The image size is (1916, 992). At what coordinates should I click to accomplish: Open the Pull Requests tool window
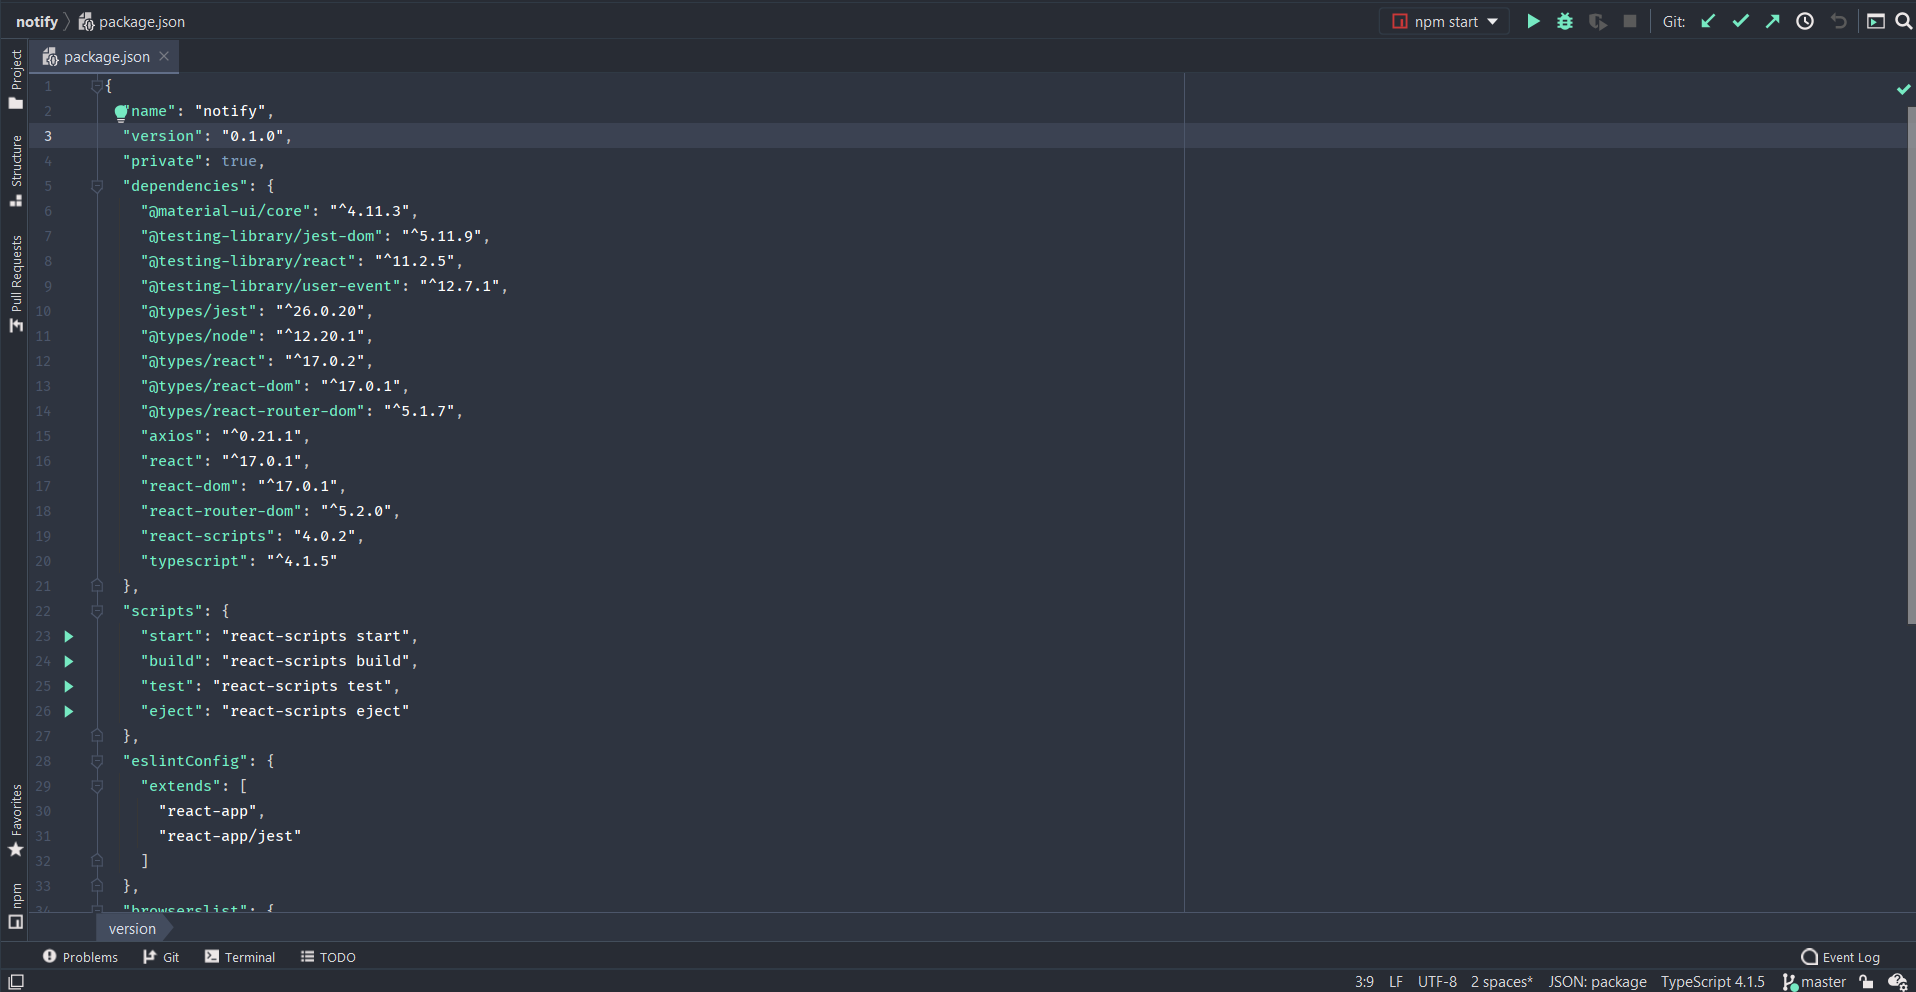tap(16, 284)
